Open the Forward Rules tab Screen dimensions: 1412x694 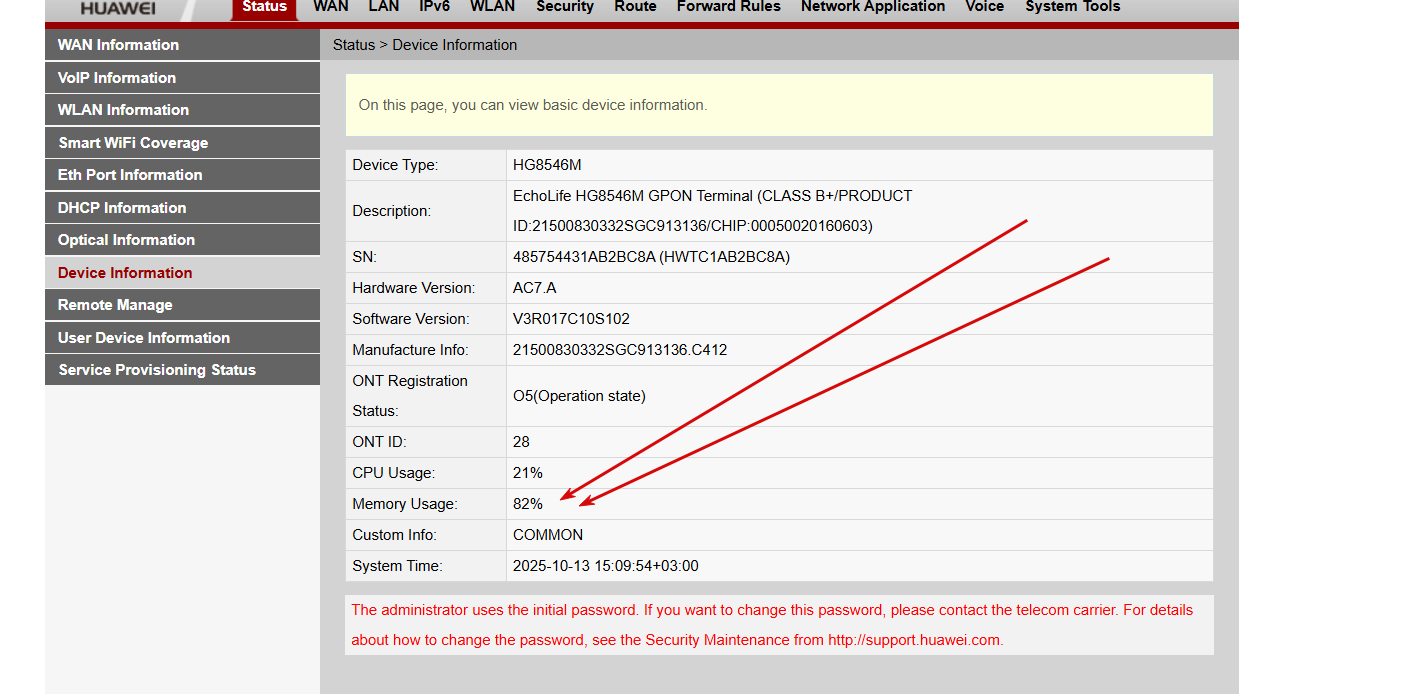(729, 7)
